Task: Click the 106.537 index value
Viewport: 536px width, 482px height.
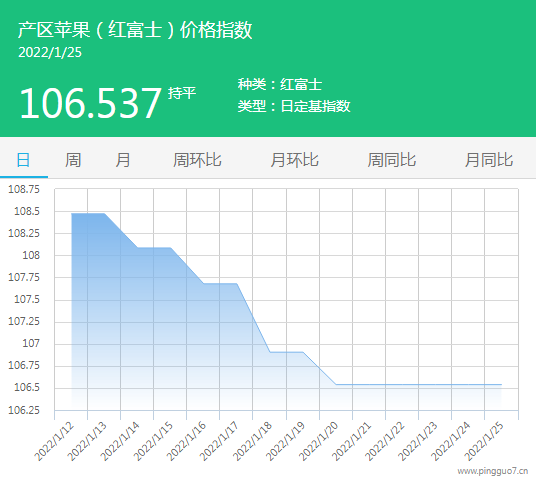Action: pyautogui.click(x=90, y=103)
